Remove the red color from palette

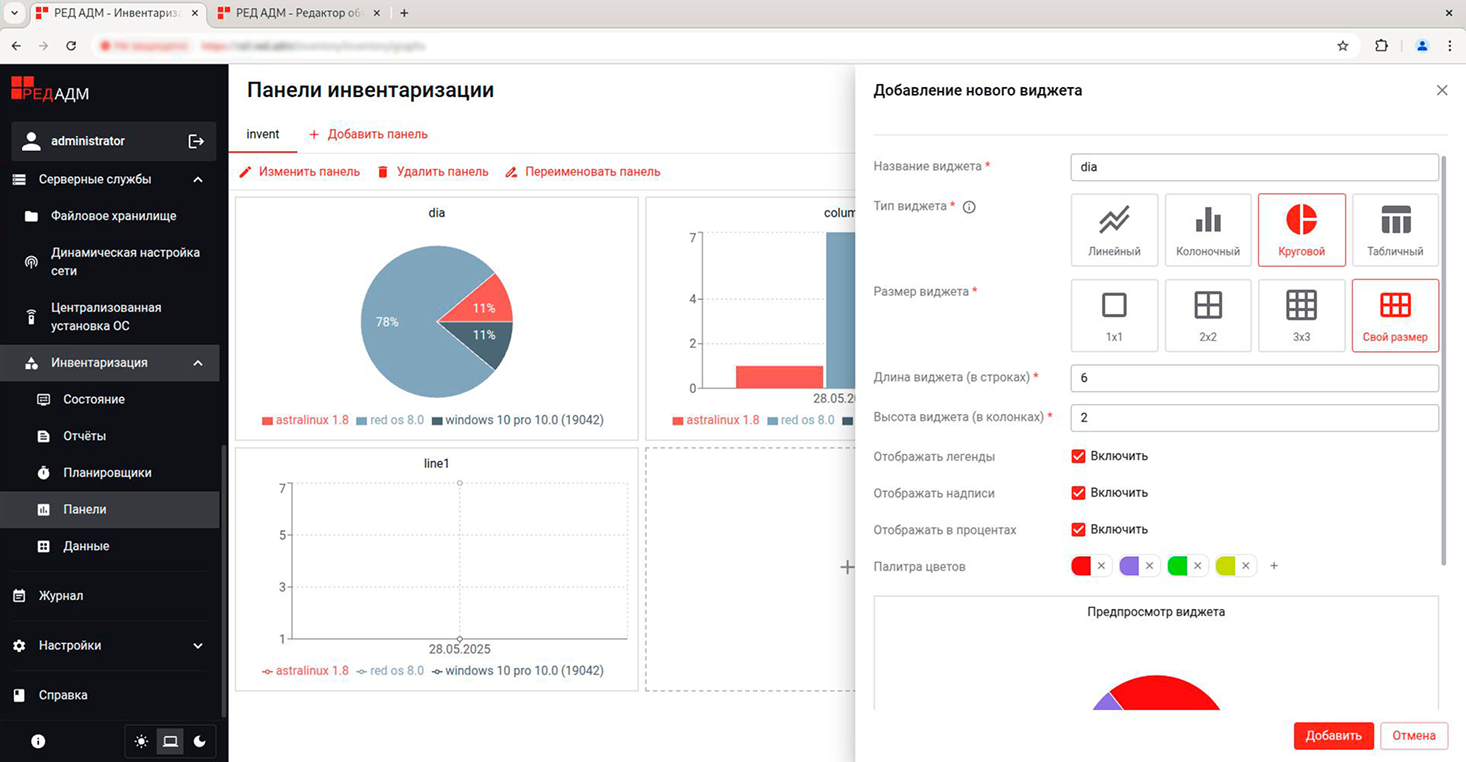(x=1101, y=566)
